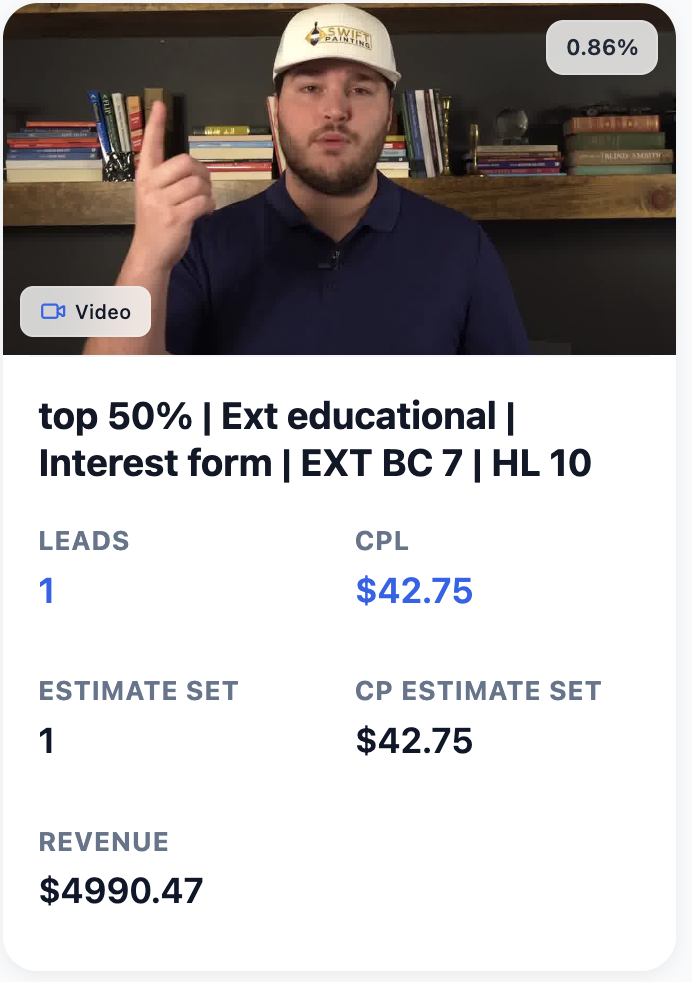Select the ESTIMATE SET metric label

click(139, 690)
